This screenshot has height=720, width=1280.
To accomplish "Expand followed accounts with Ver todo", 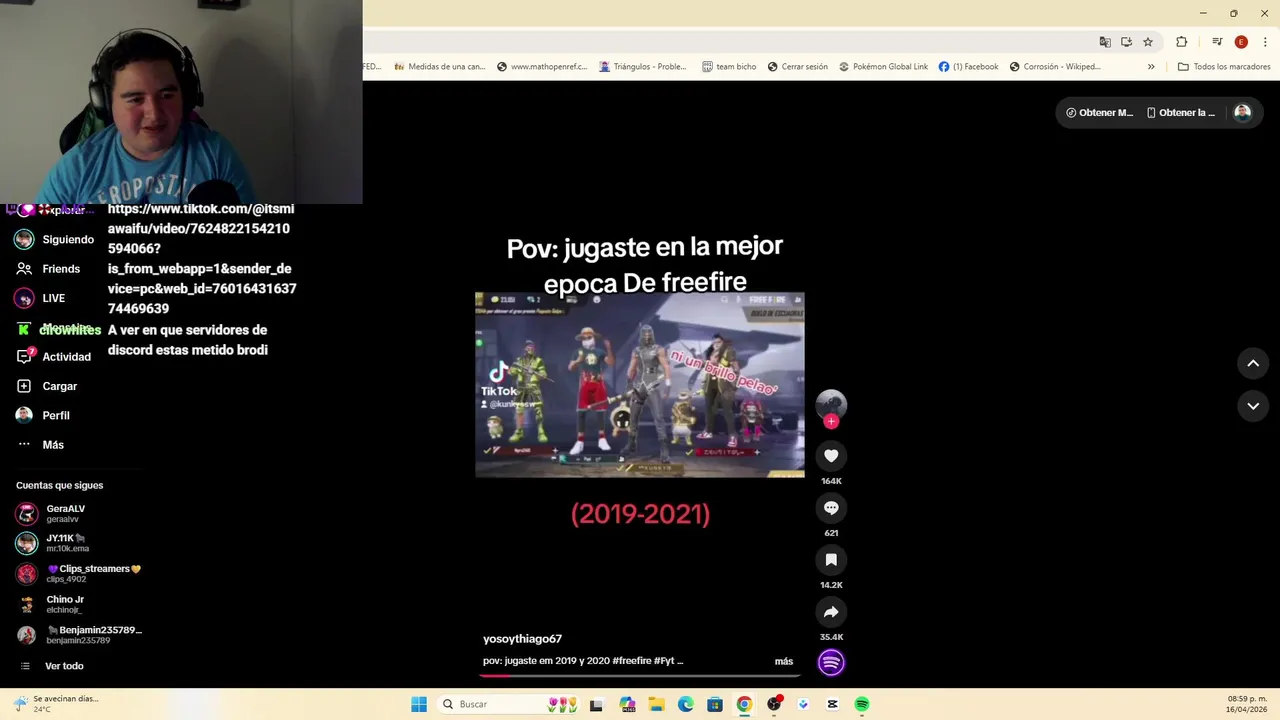I will pos(52,666).
